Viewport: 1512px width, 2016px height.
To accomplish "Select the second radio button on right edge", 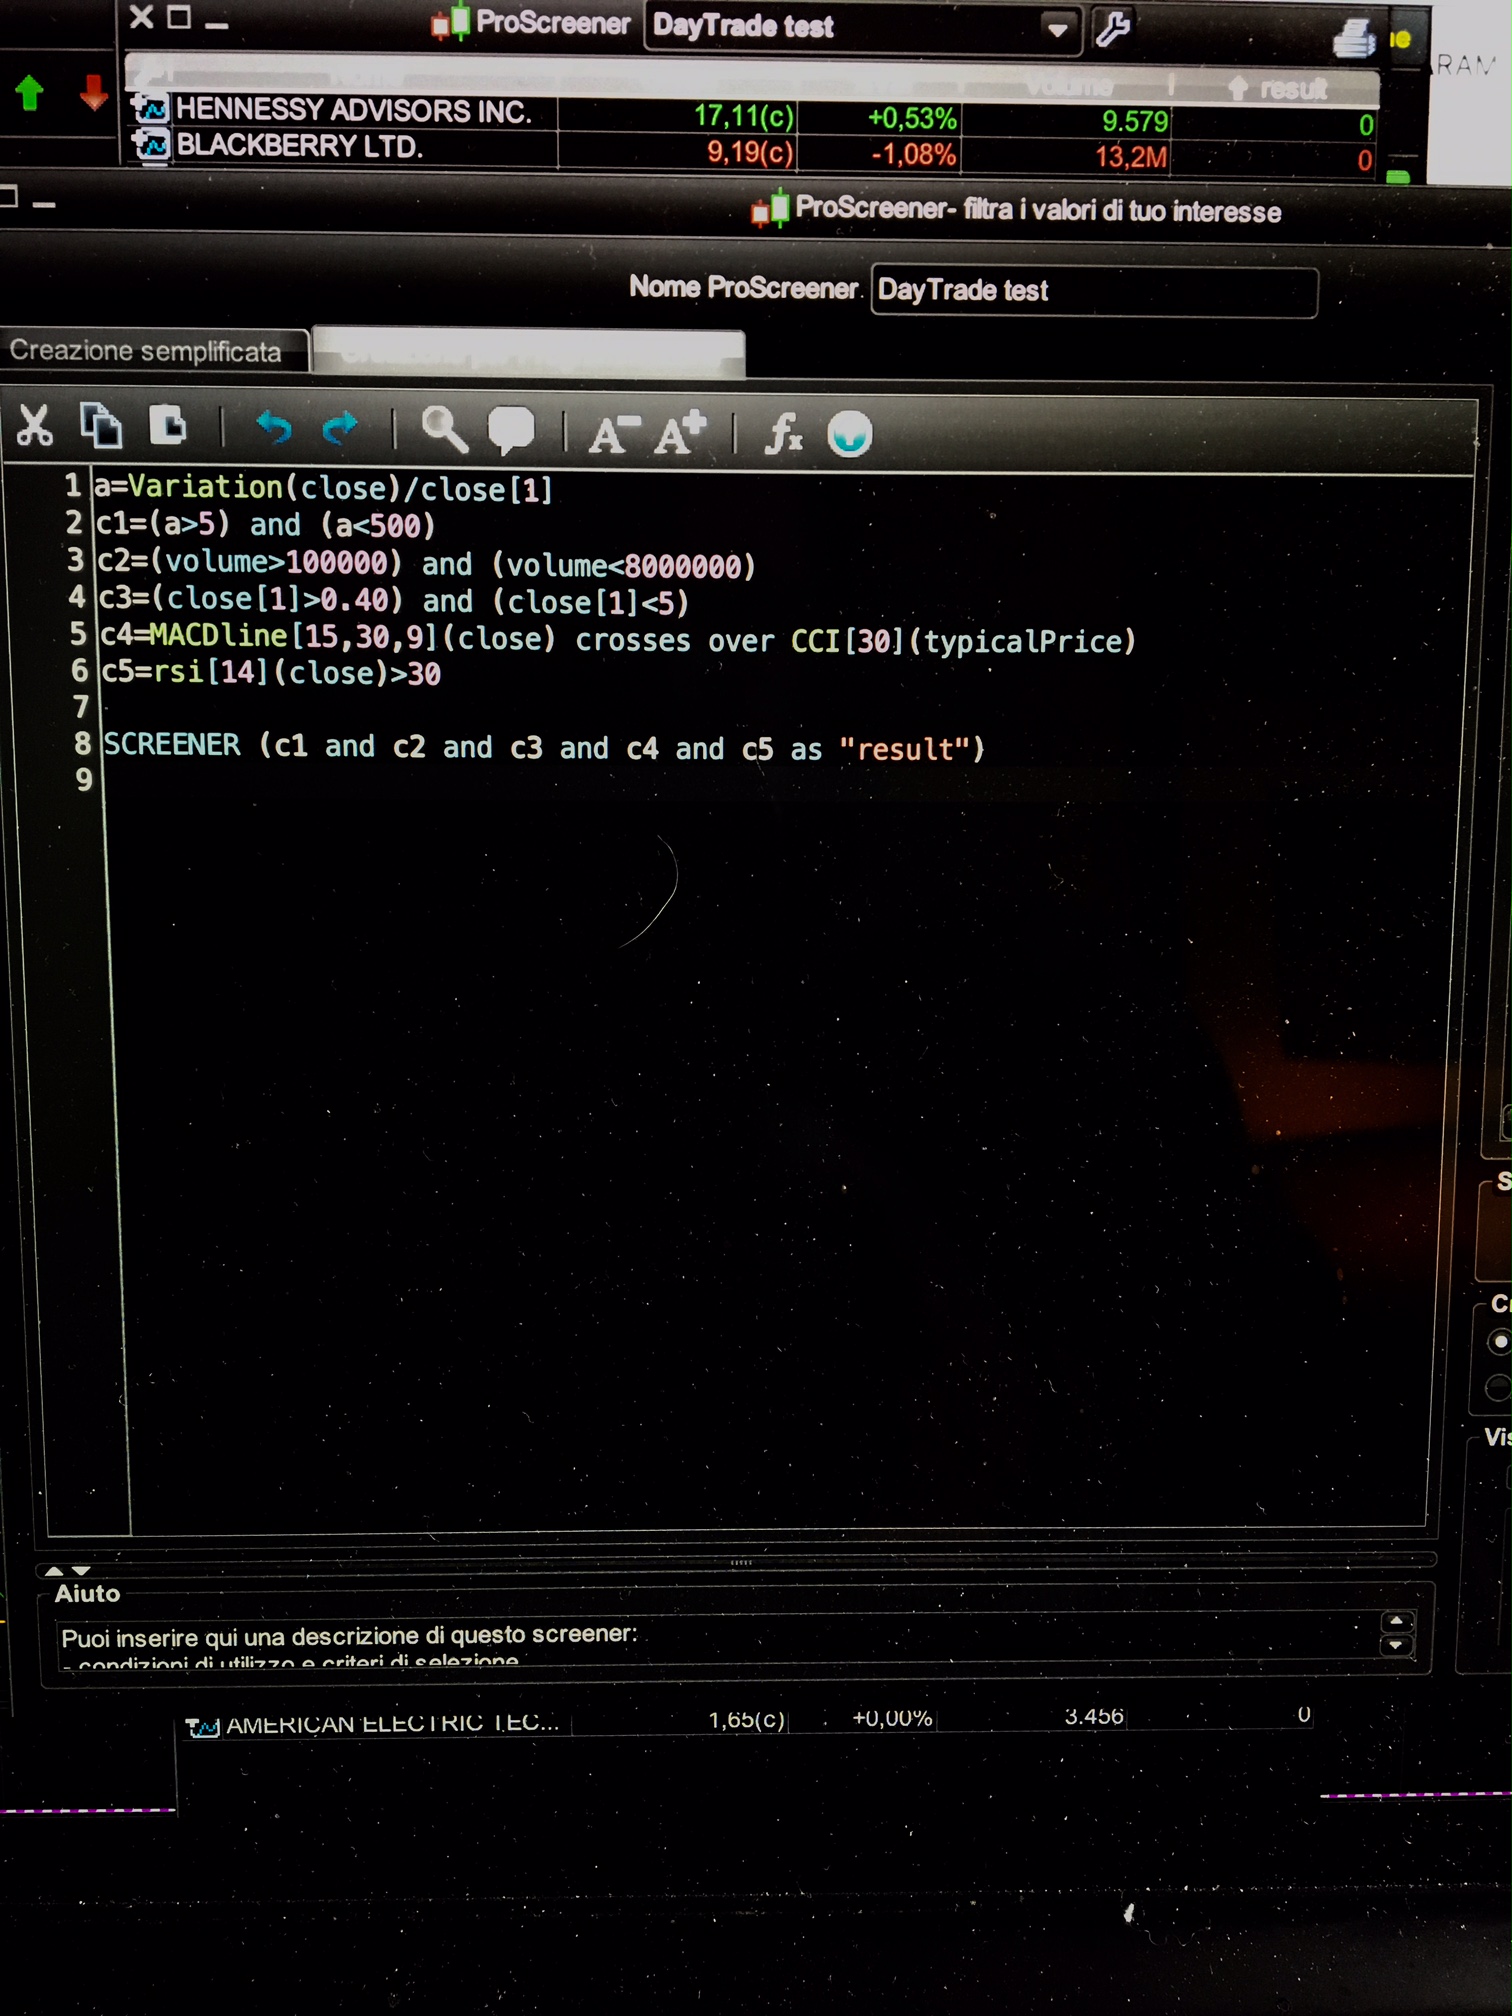I will (x=1499, y=1387).
